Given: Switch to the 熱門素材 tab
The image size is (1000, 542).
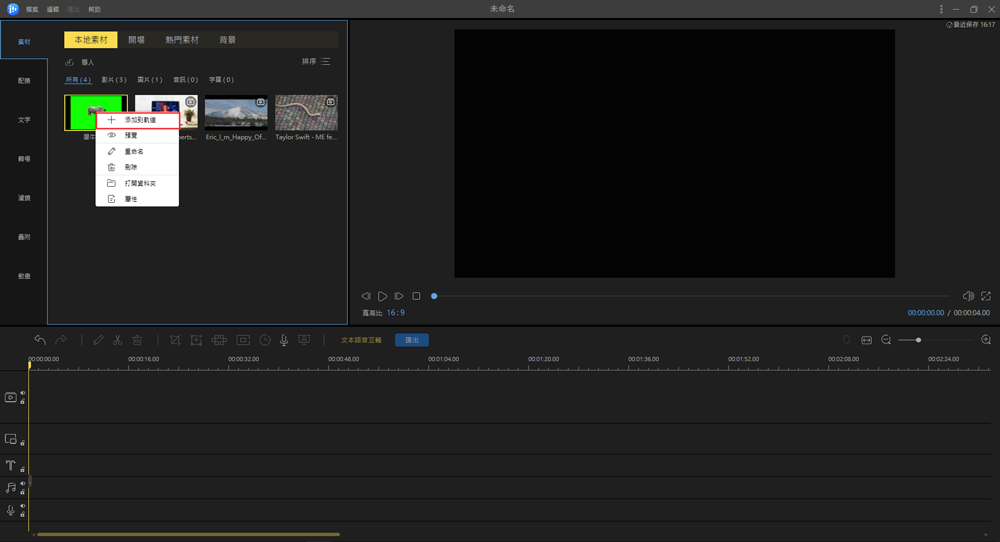Looking at the screenshot, I should (x=182, y=40).
